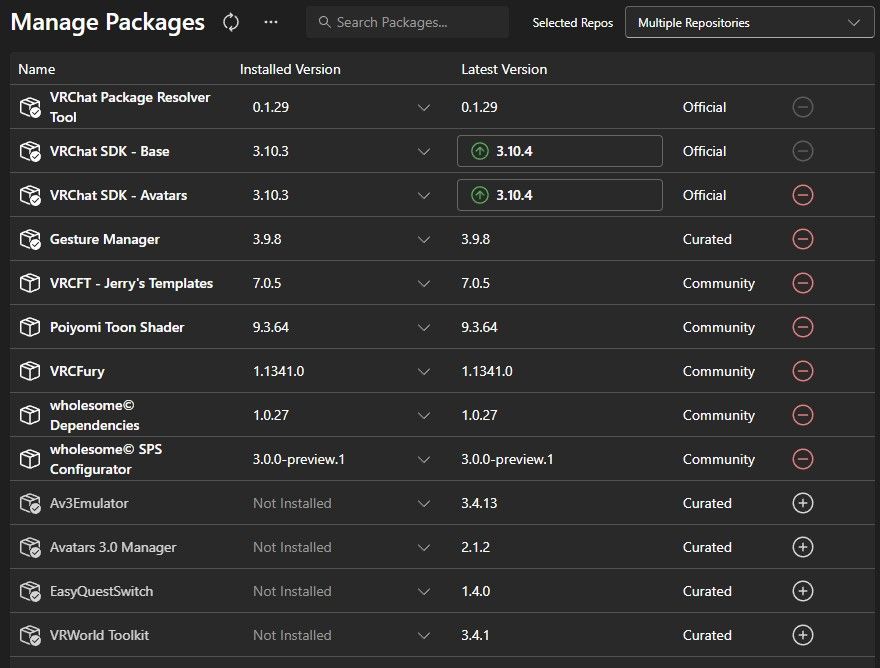The height and width of the screenshot is (668, 880).
Task: Upgrade VRChat SDK - Base to 3.10.4
Action: 560,151
